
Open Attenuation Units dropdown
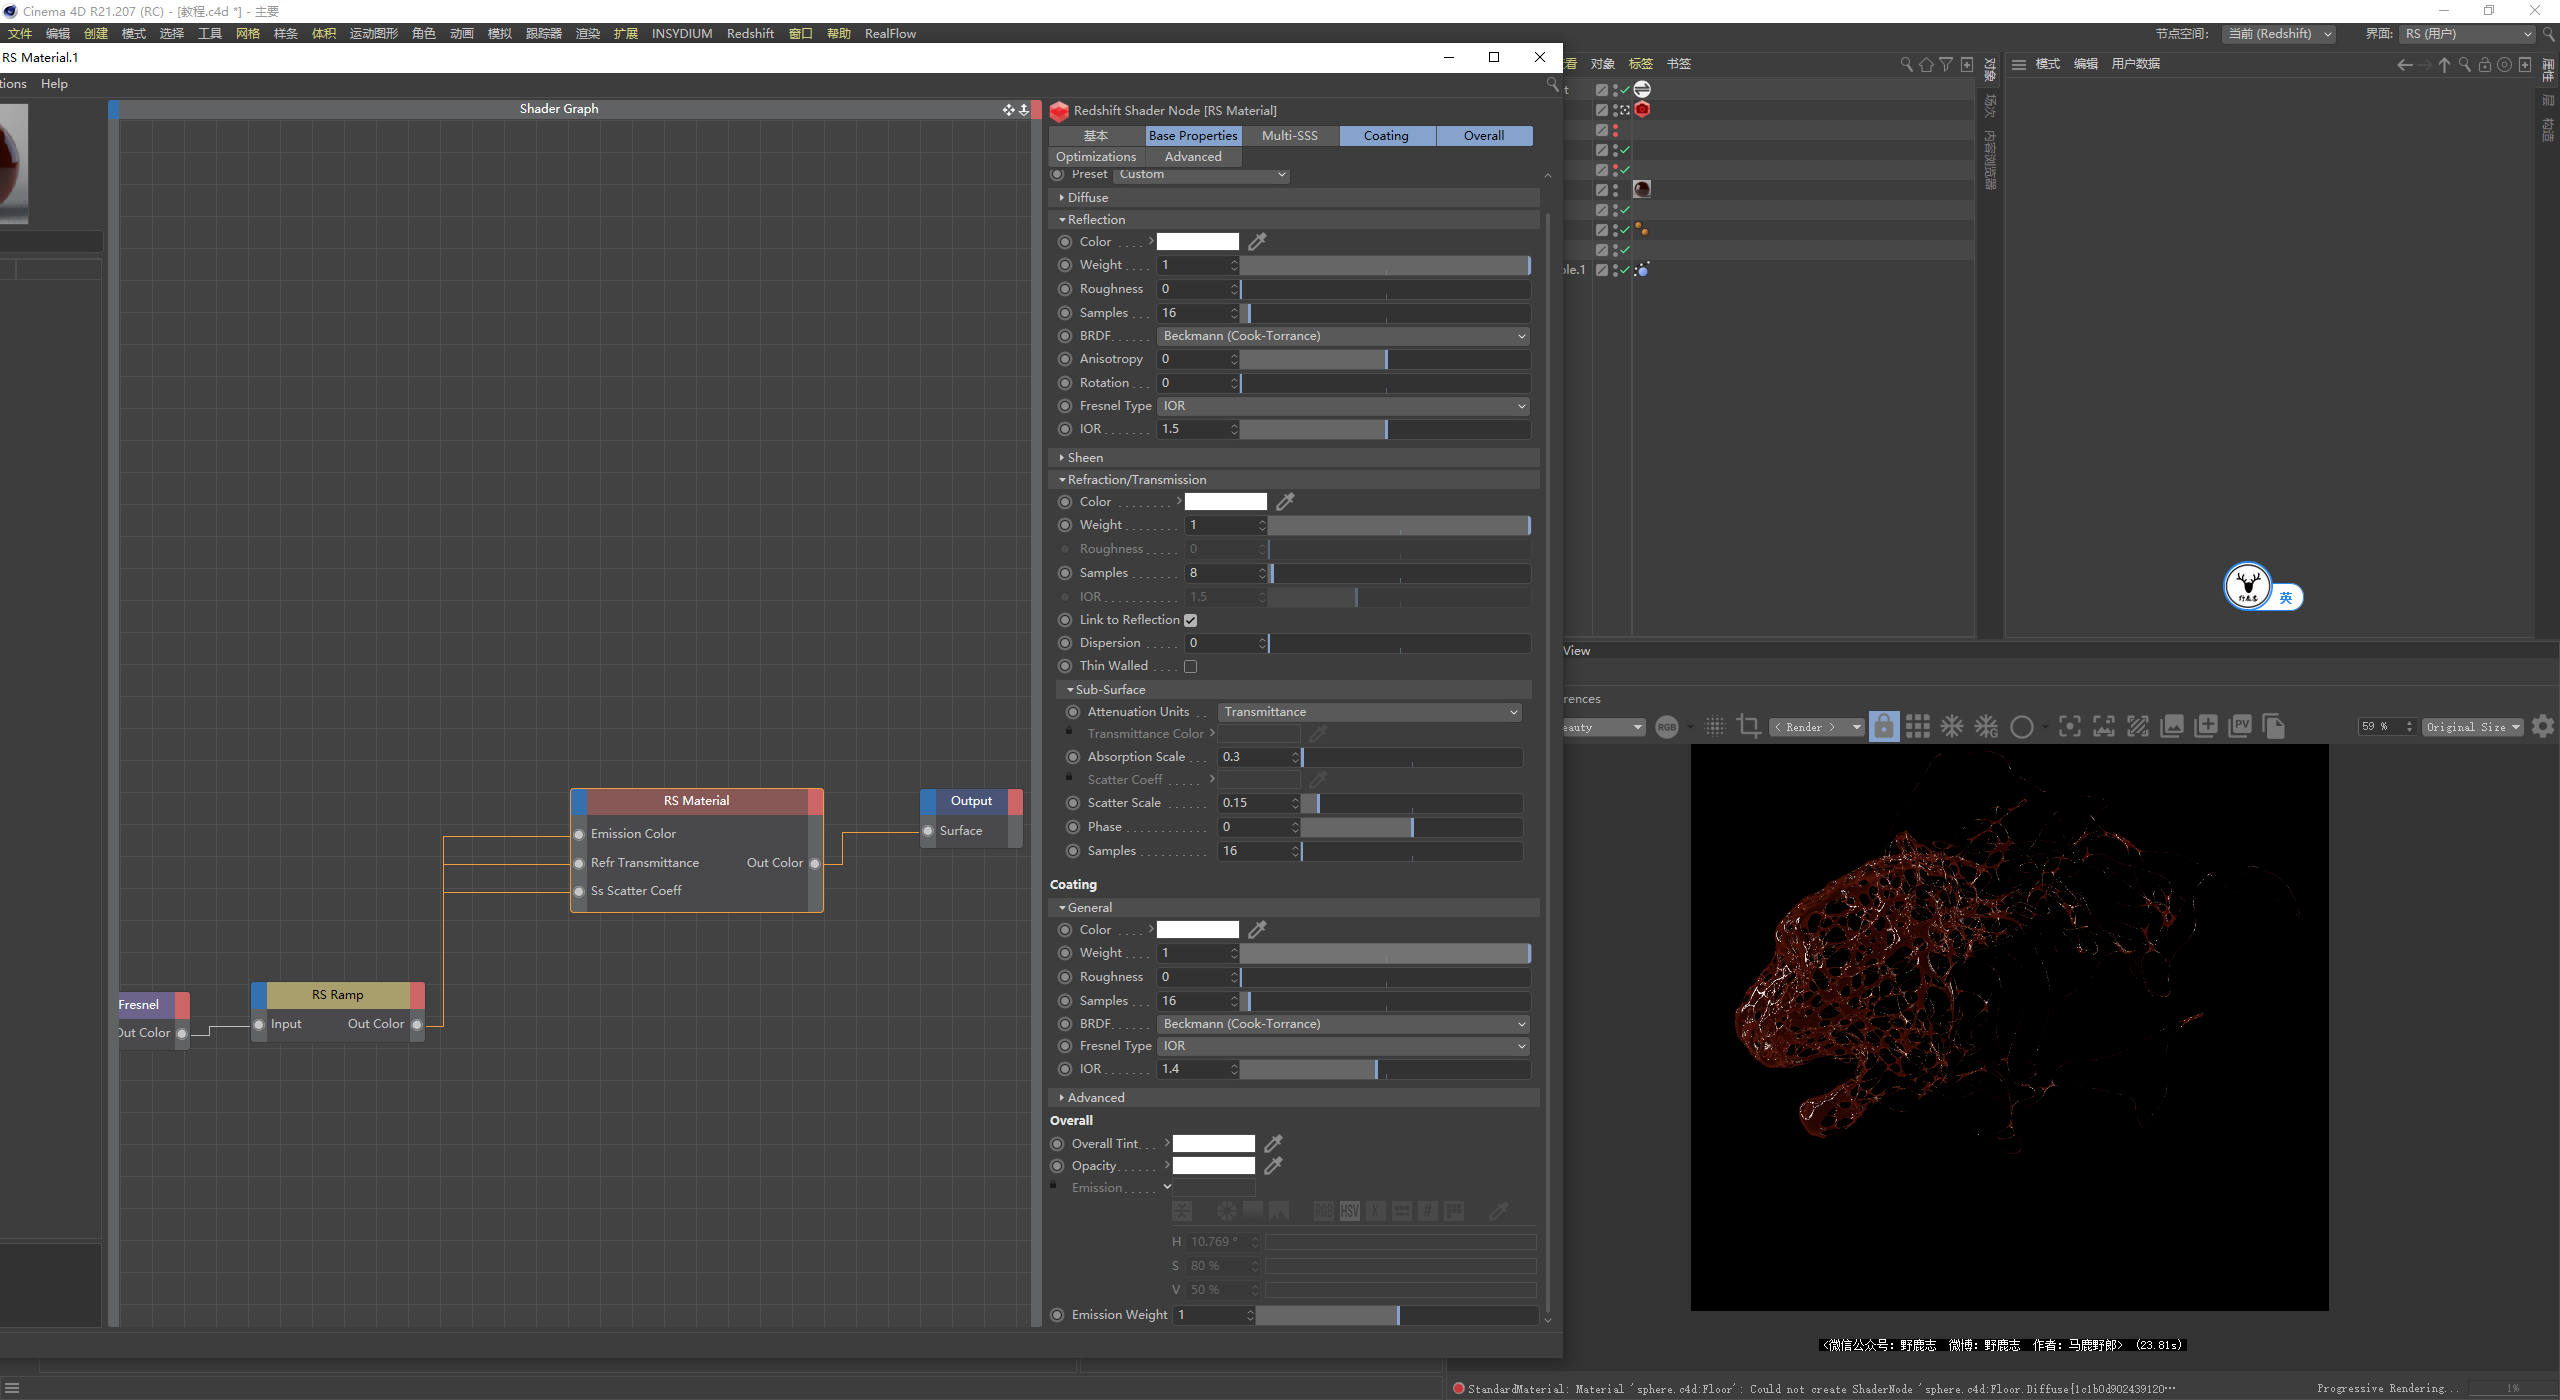click(1369, 712)
